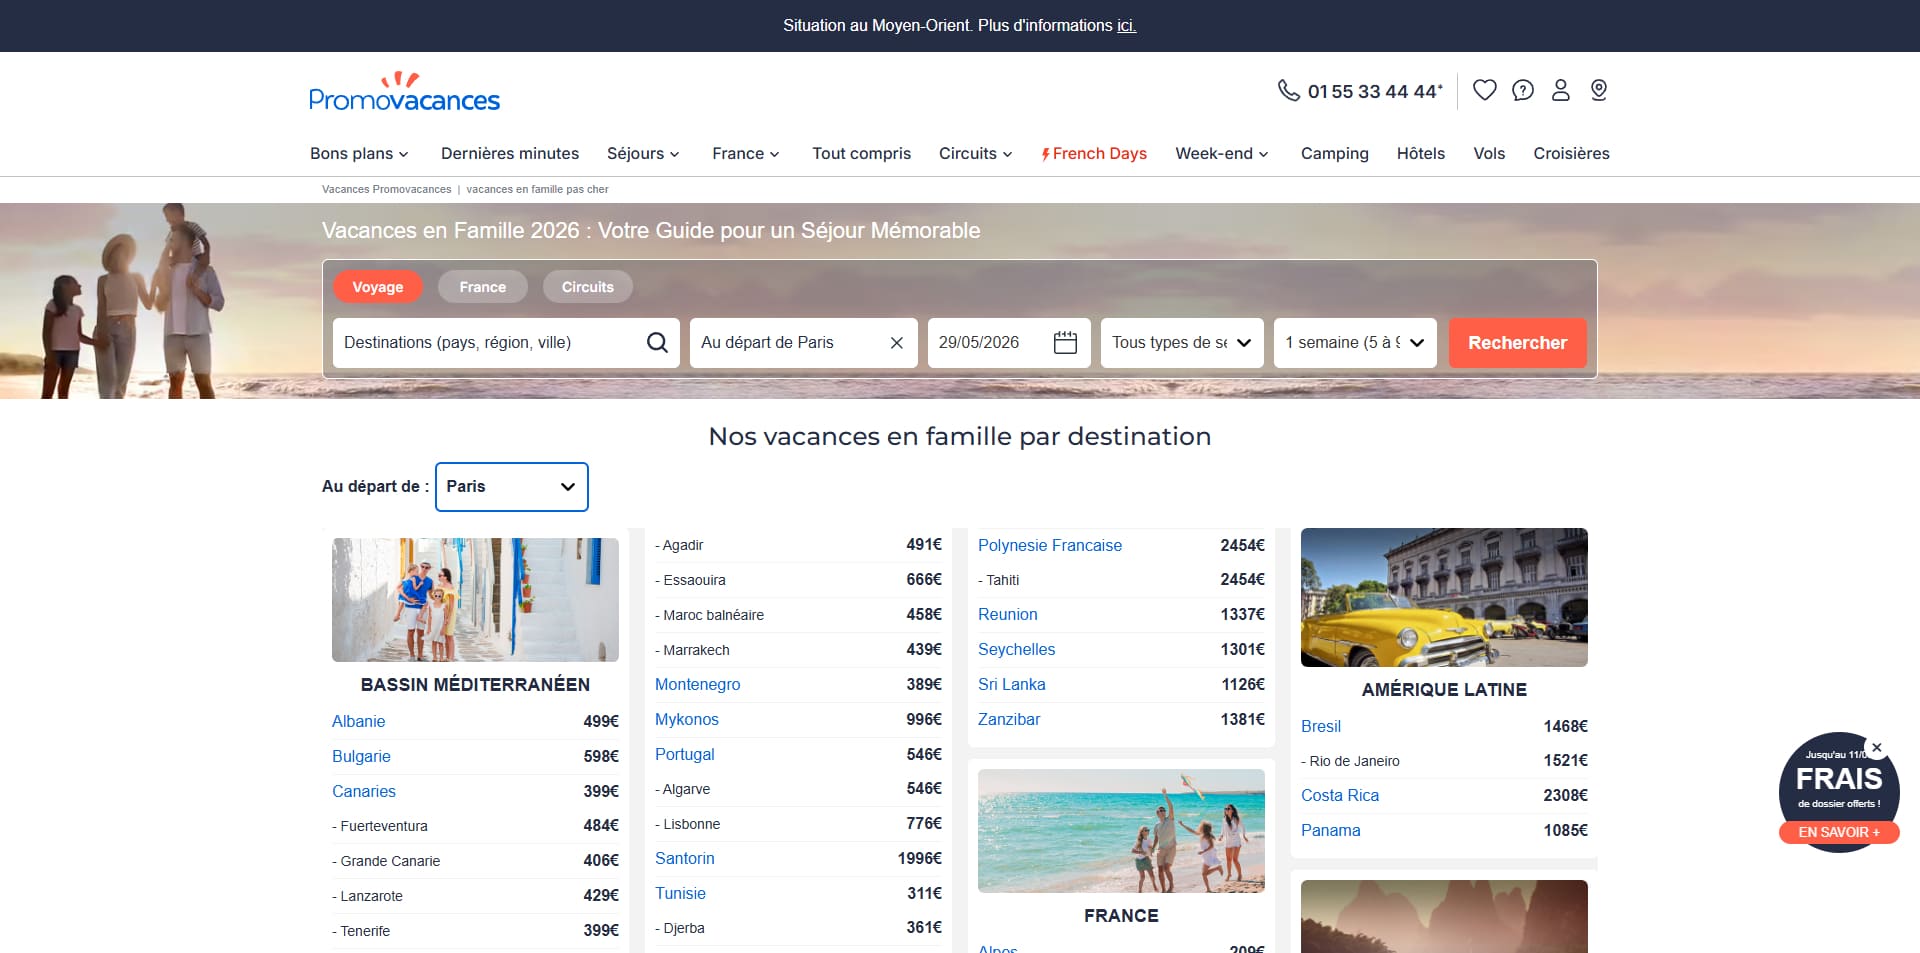Click the phone icon by the number
Screen dimensions: 1920x953
(x=1288, y=90)
